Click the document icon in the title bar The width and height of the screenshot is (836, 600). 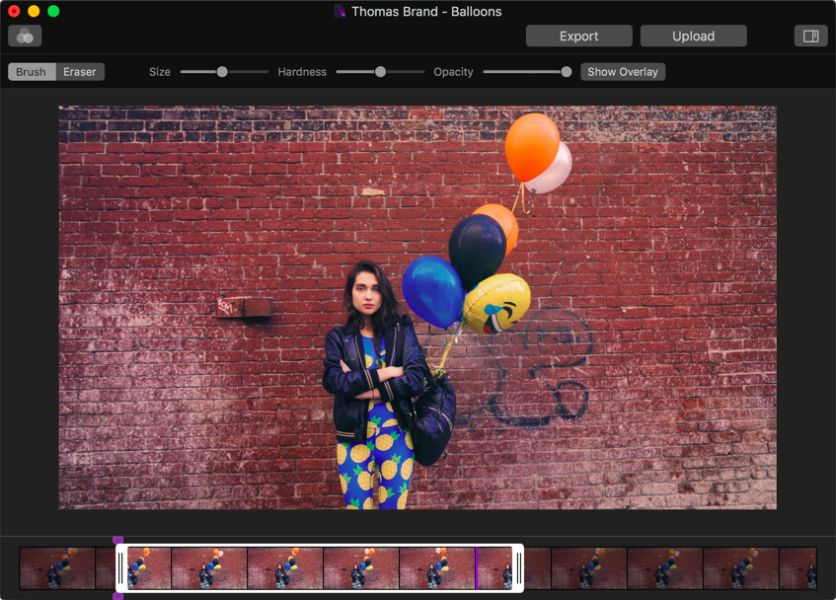click(x=340, y=11)
